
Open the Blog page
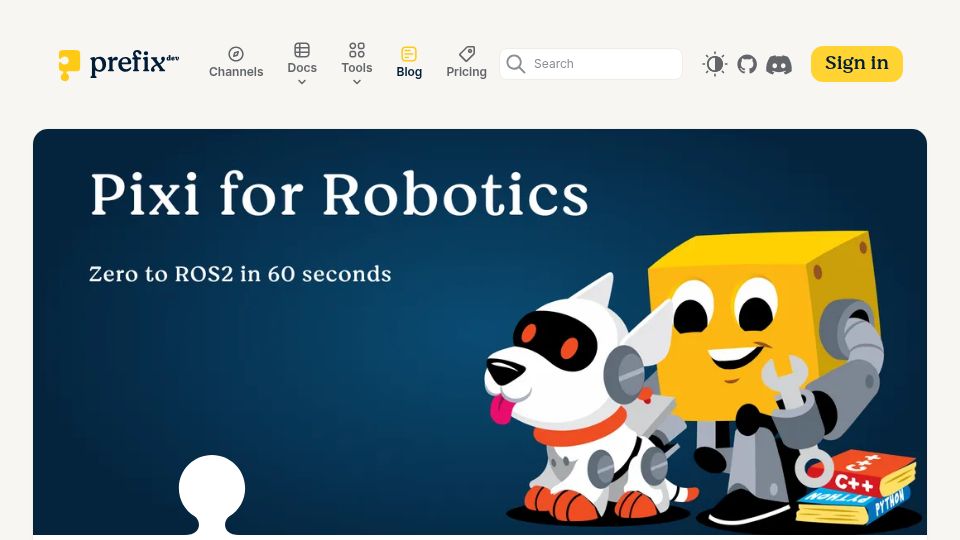click(x=409, y=72)
